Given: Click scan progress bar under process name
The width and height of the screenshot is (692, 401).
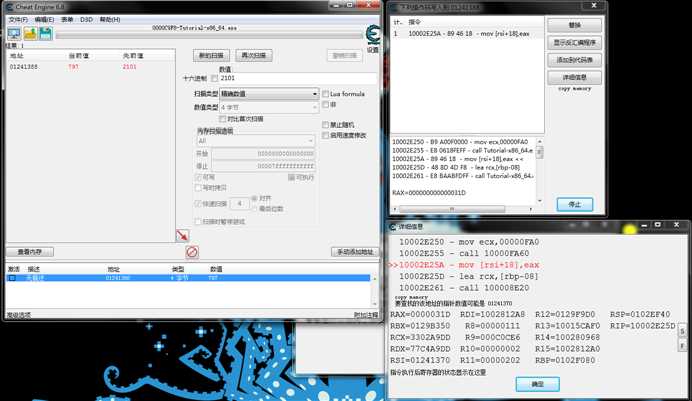Looking at the screenshot, I should point(209,35).
